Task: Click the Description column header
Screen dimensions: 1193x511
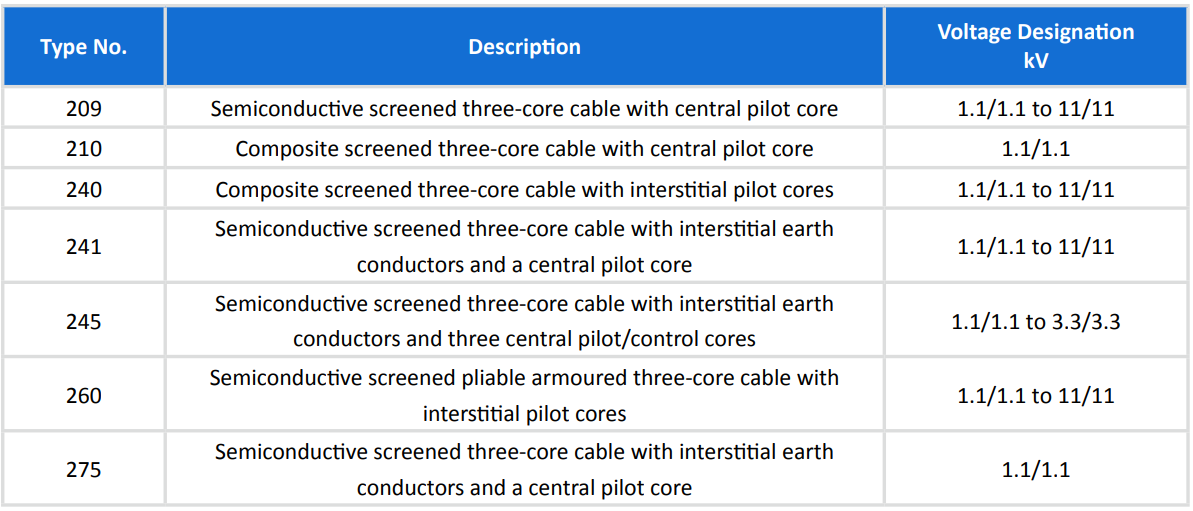Action: 524,47
